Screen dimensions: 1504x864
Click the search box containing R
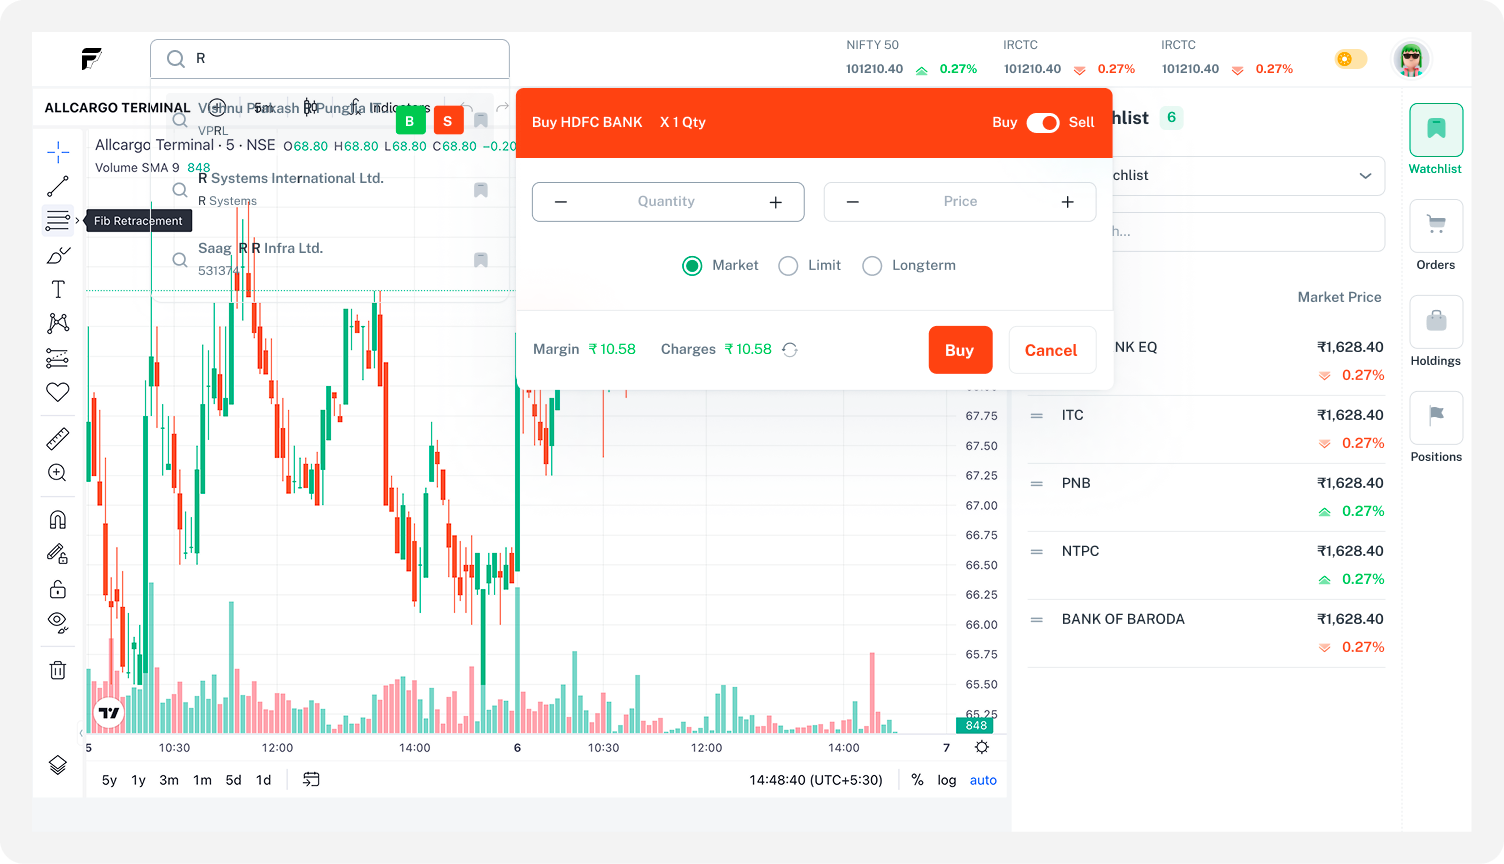330,59
